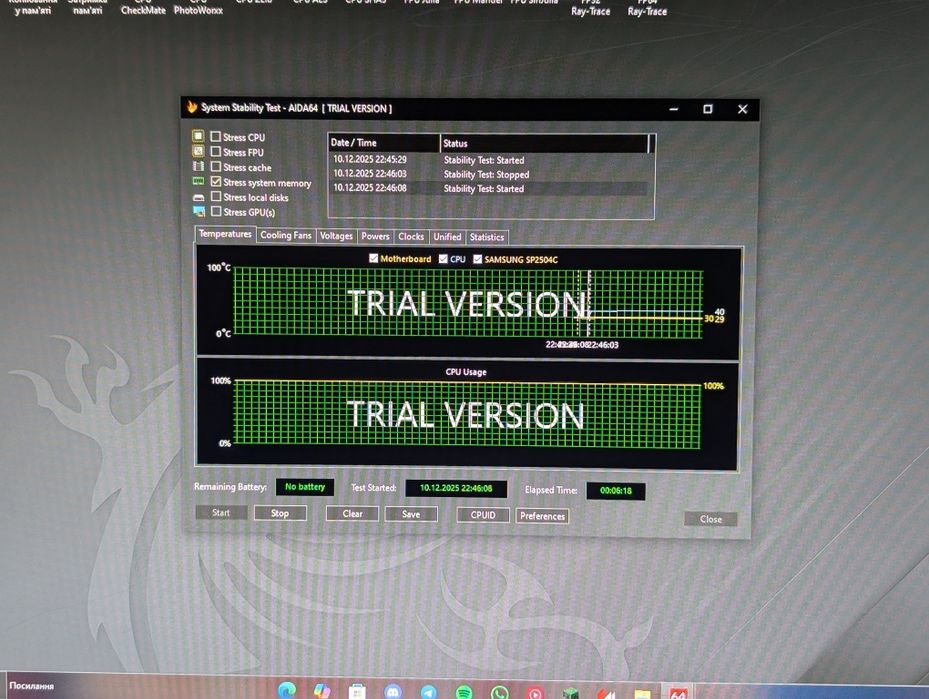Click the 'No battery' indicator
The width and height of the screenshot is (929, 699).
305,487
